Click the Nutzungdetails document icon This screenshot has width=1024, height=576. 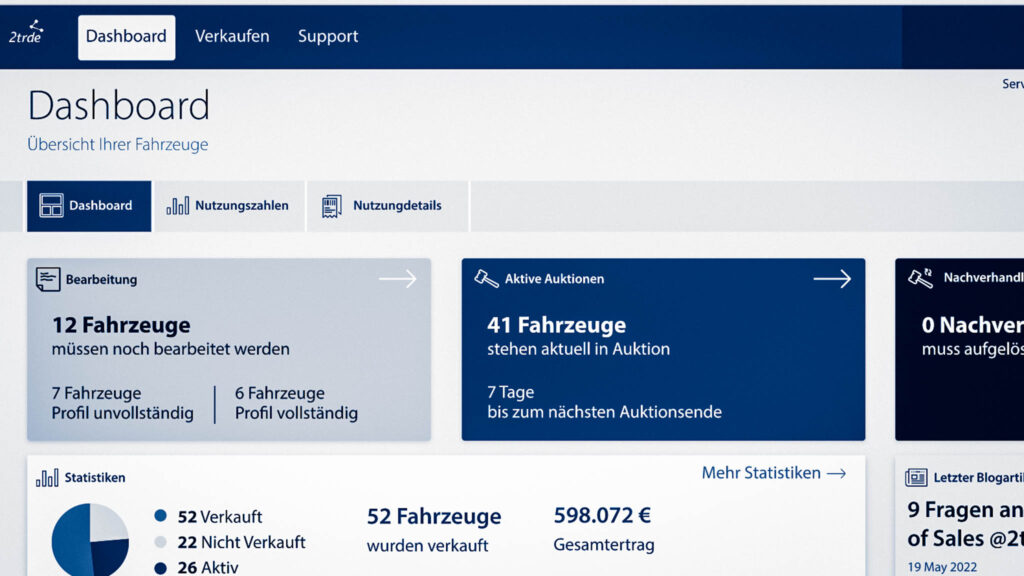332,206
